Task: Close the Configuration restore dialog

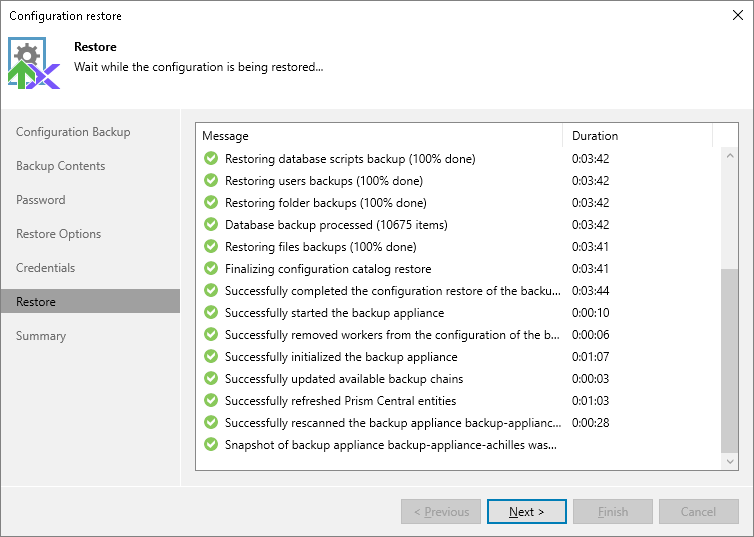Action: 738,15
